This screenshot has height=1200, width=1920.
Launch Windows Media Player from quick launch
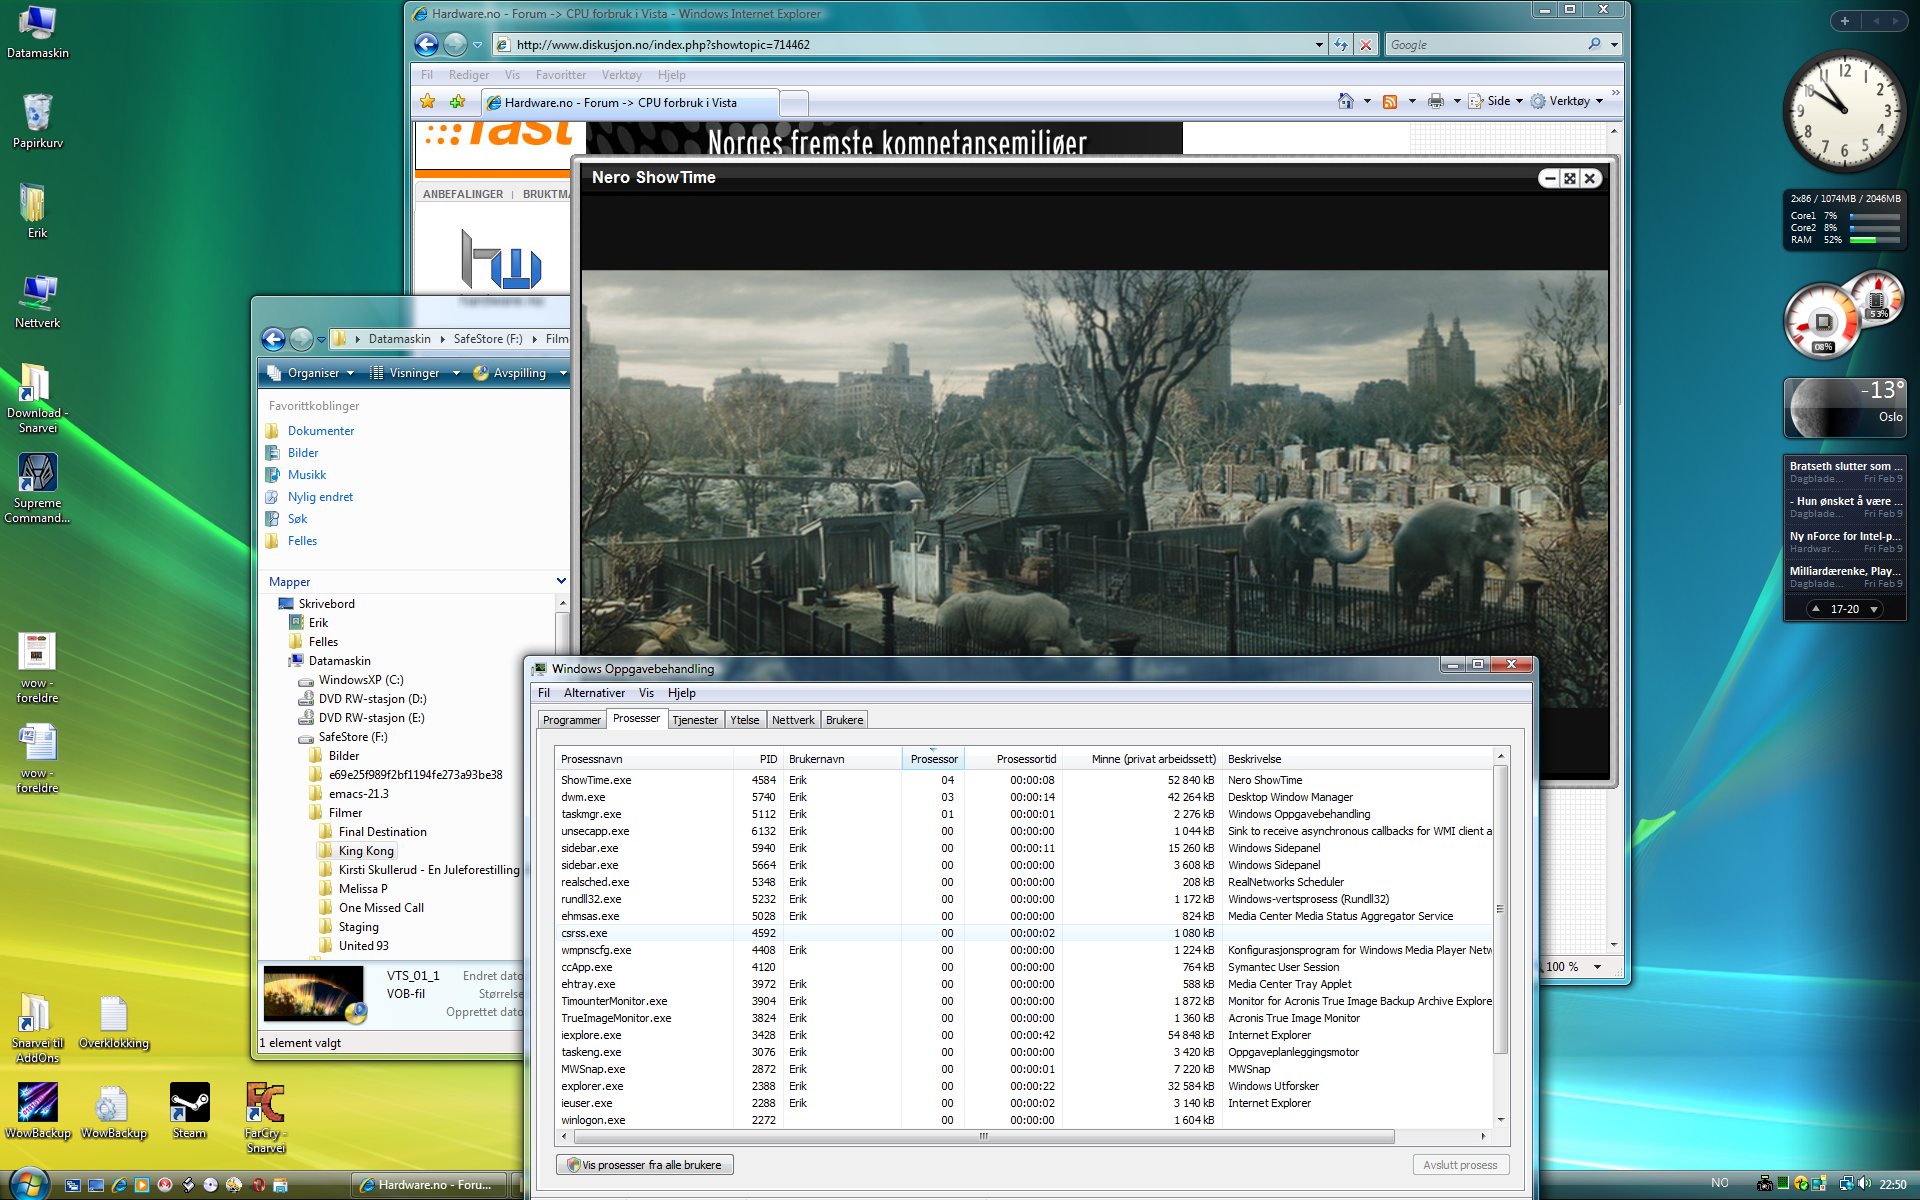[x=142, y=1185]
